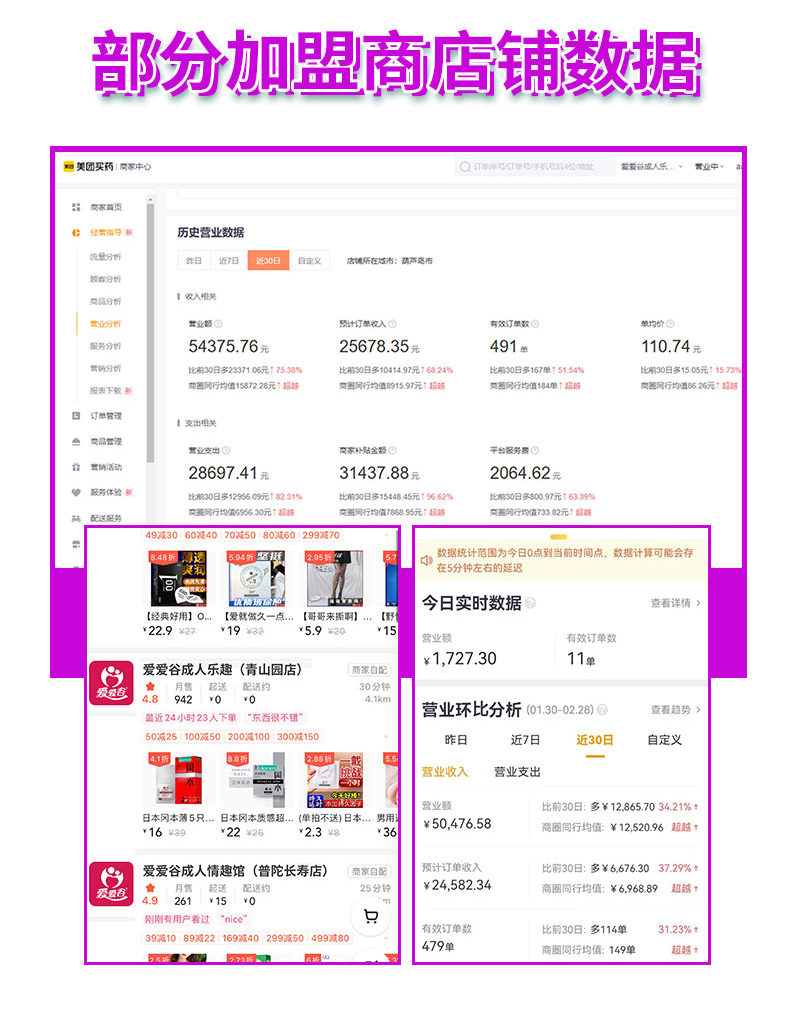Image resolution: width=790 pixels, height=1023 pixels.
Task: Click the 配送服务 sidebar icon
Action: (x=76, y=518)
